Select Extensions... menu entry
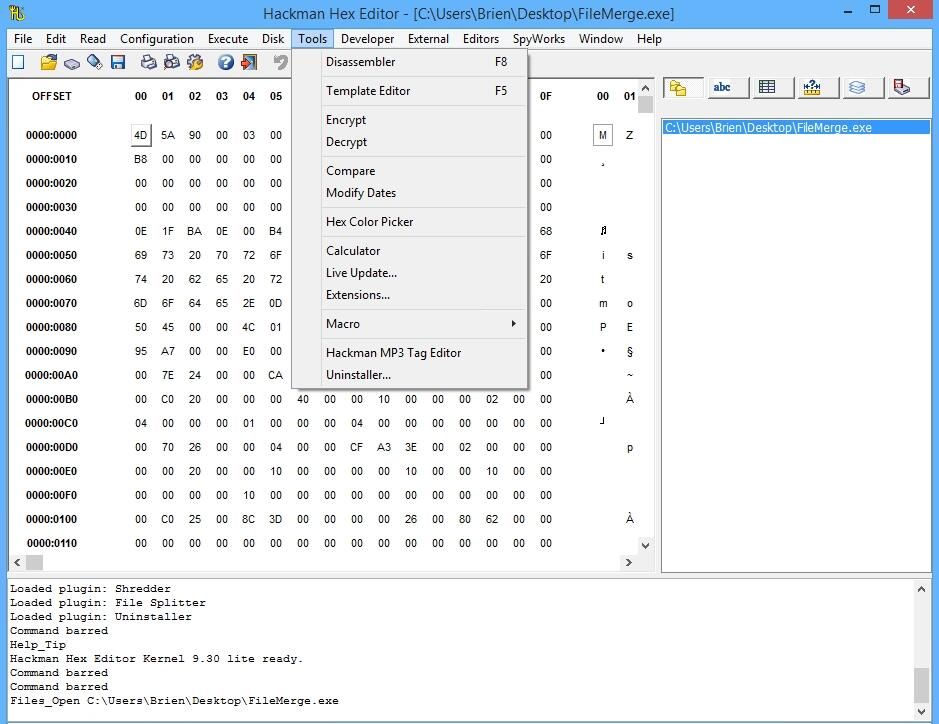939x724 pixels. [x=410, y=295]
